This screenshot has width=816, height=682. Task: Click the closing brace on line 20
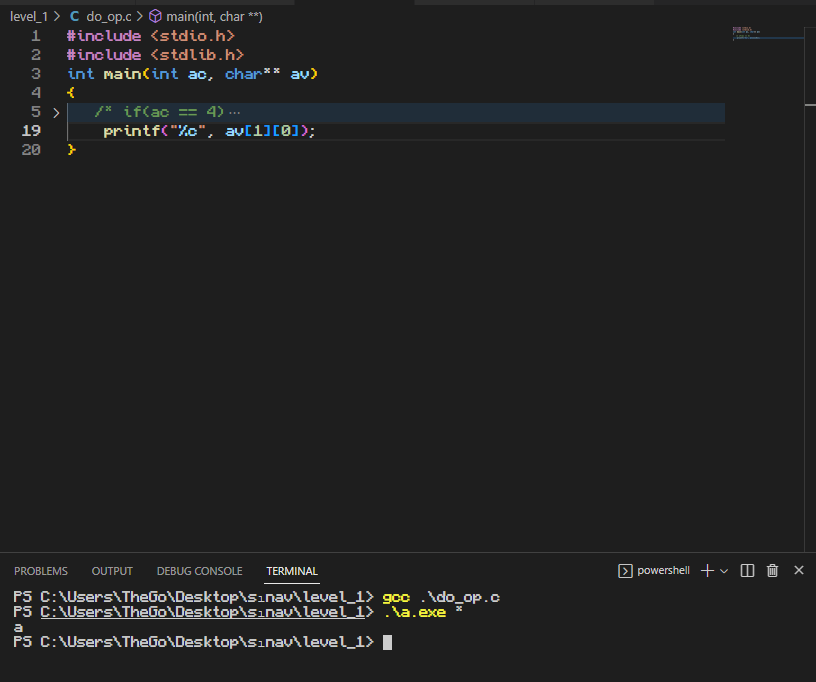click(x=72, y=150)
